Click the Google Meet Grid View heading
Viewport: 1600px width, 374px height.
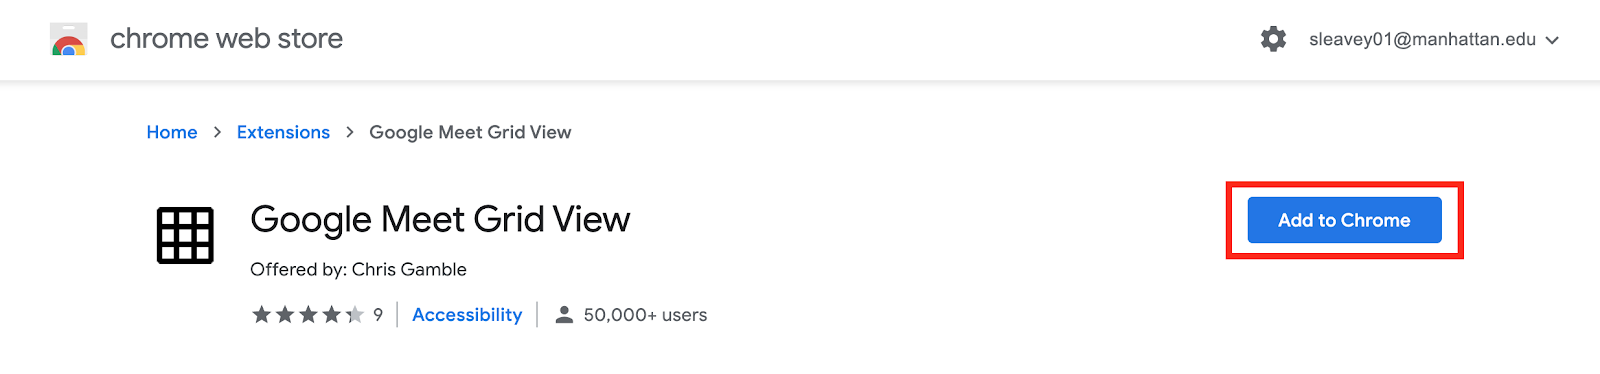440,219
